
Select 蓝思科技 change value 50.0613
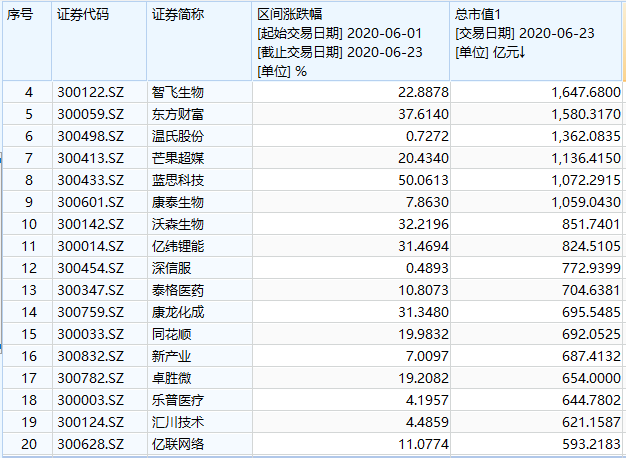[423, 180]
